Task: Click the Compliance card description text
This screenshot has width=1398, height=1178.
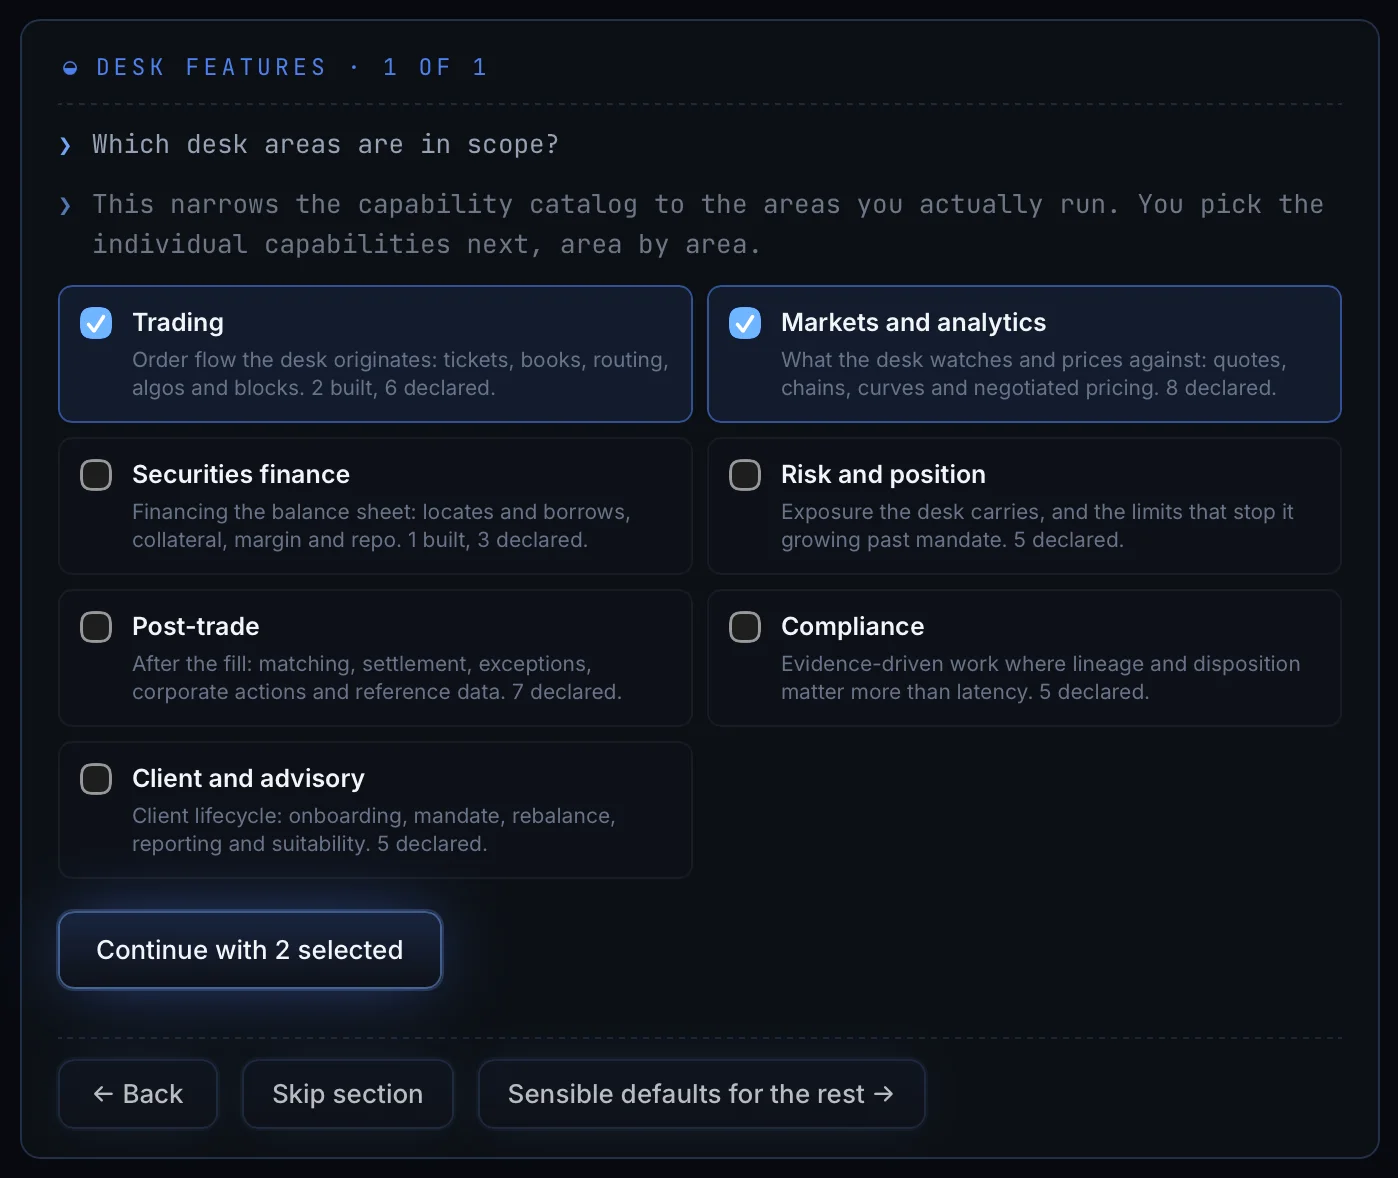Action: point(1041,678)
